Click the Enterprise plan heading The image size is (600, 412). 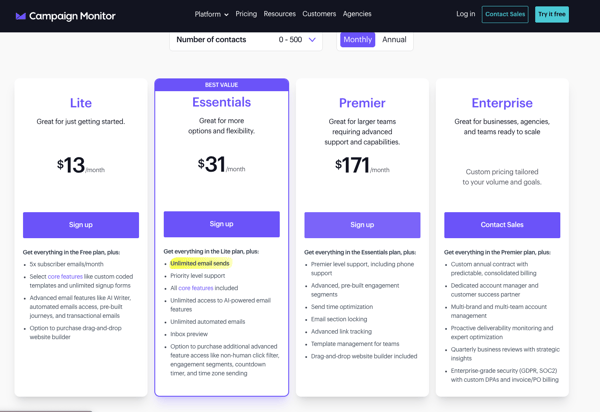502,103
